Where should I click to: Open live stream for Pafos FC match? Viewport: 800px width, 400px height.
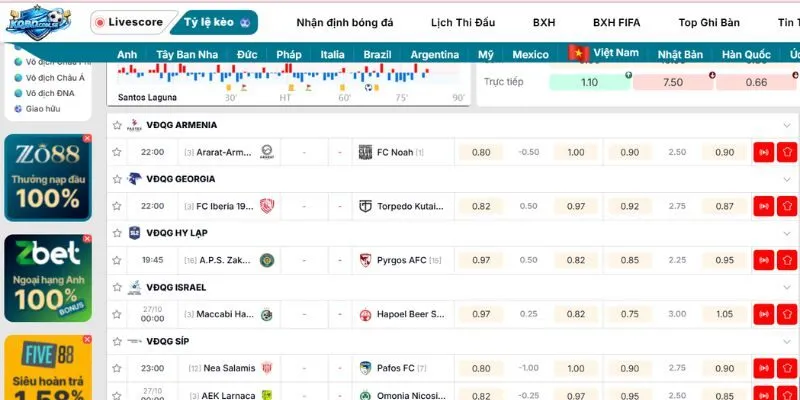coord(764,368)
